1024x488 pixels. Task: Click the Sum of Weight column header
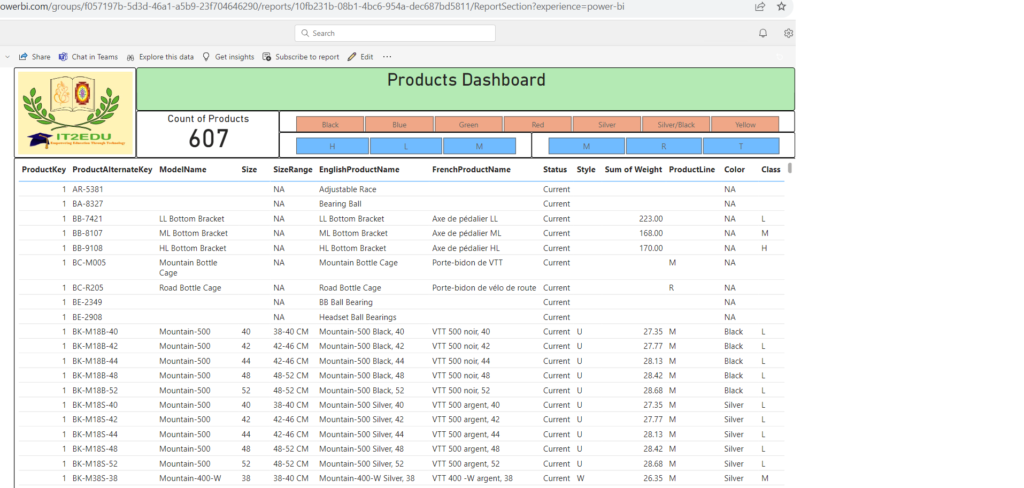click(633, 169)
